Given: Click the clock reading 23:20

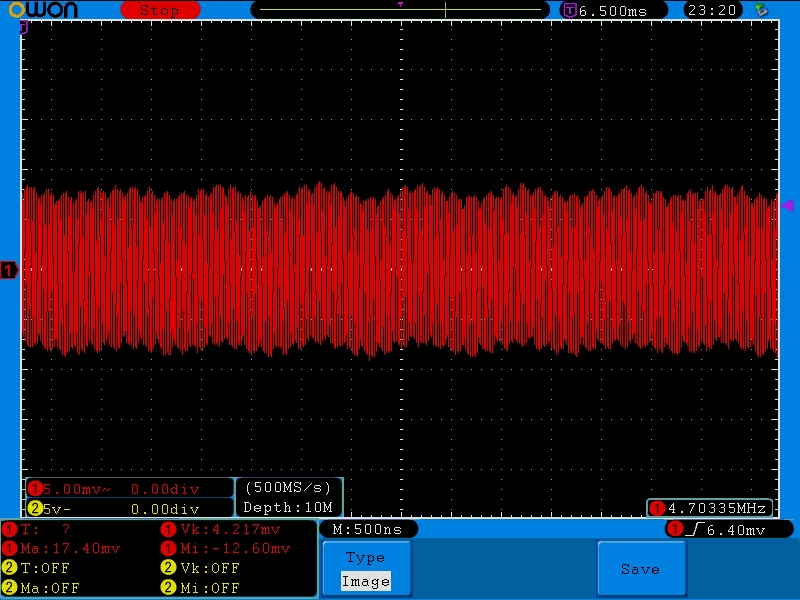Looking at the screenshot, I should pyautogui.click(x=712, y=10).
